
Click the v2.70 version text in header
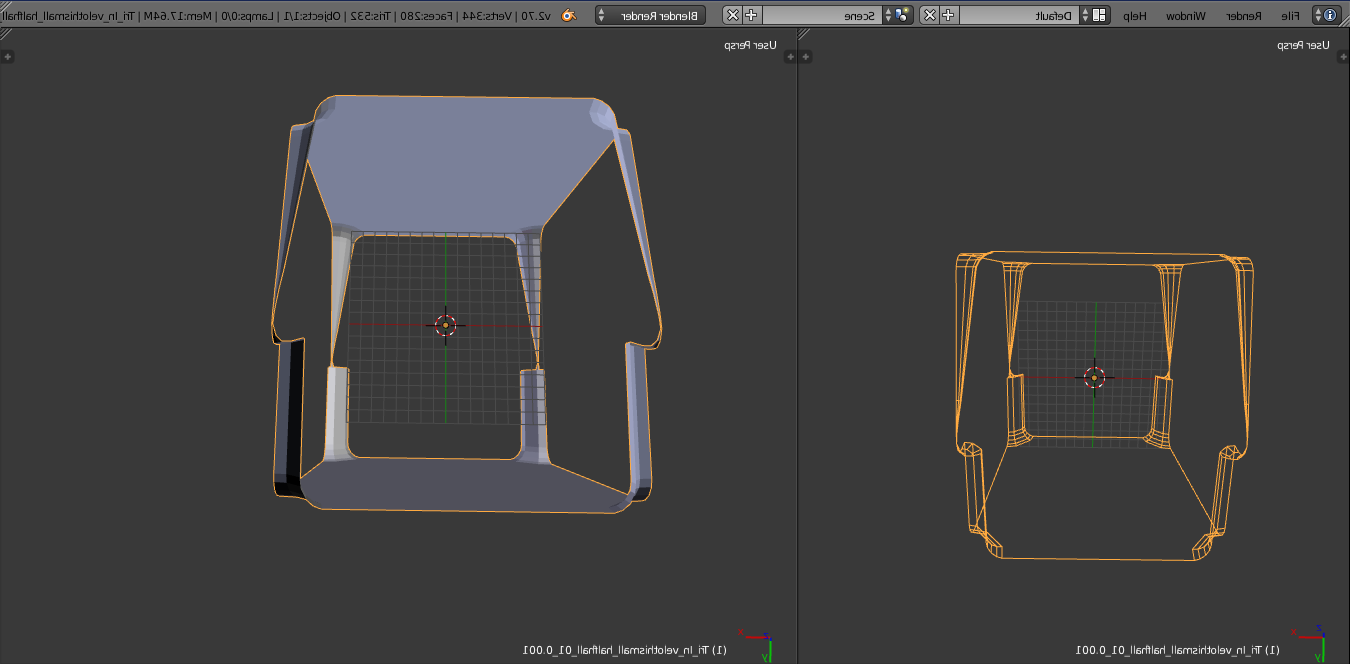pos(536,15)
